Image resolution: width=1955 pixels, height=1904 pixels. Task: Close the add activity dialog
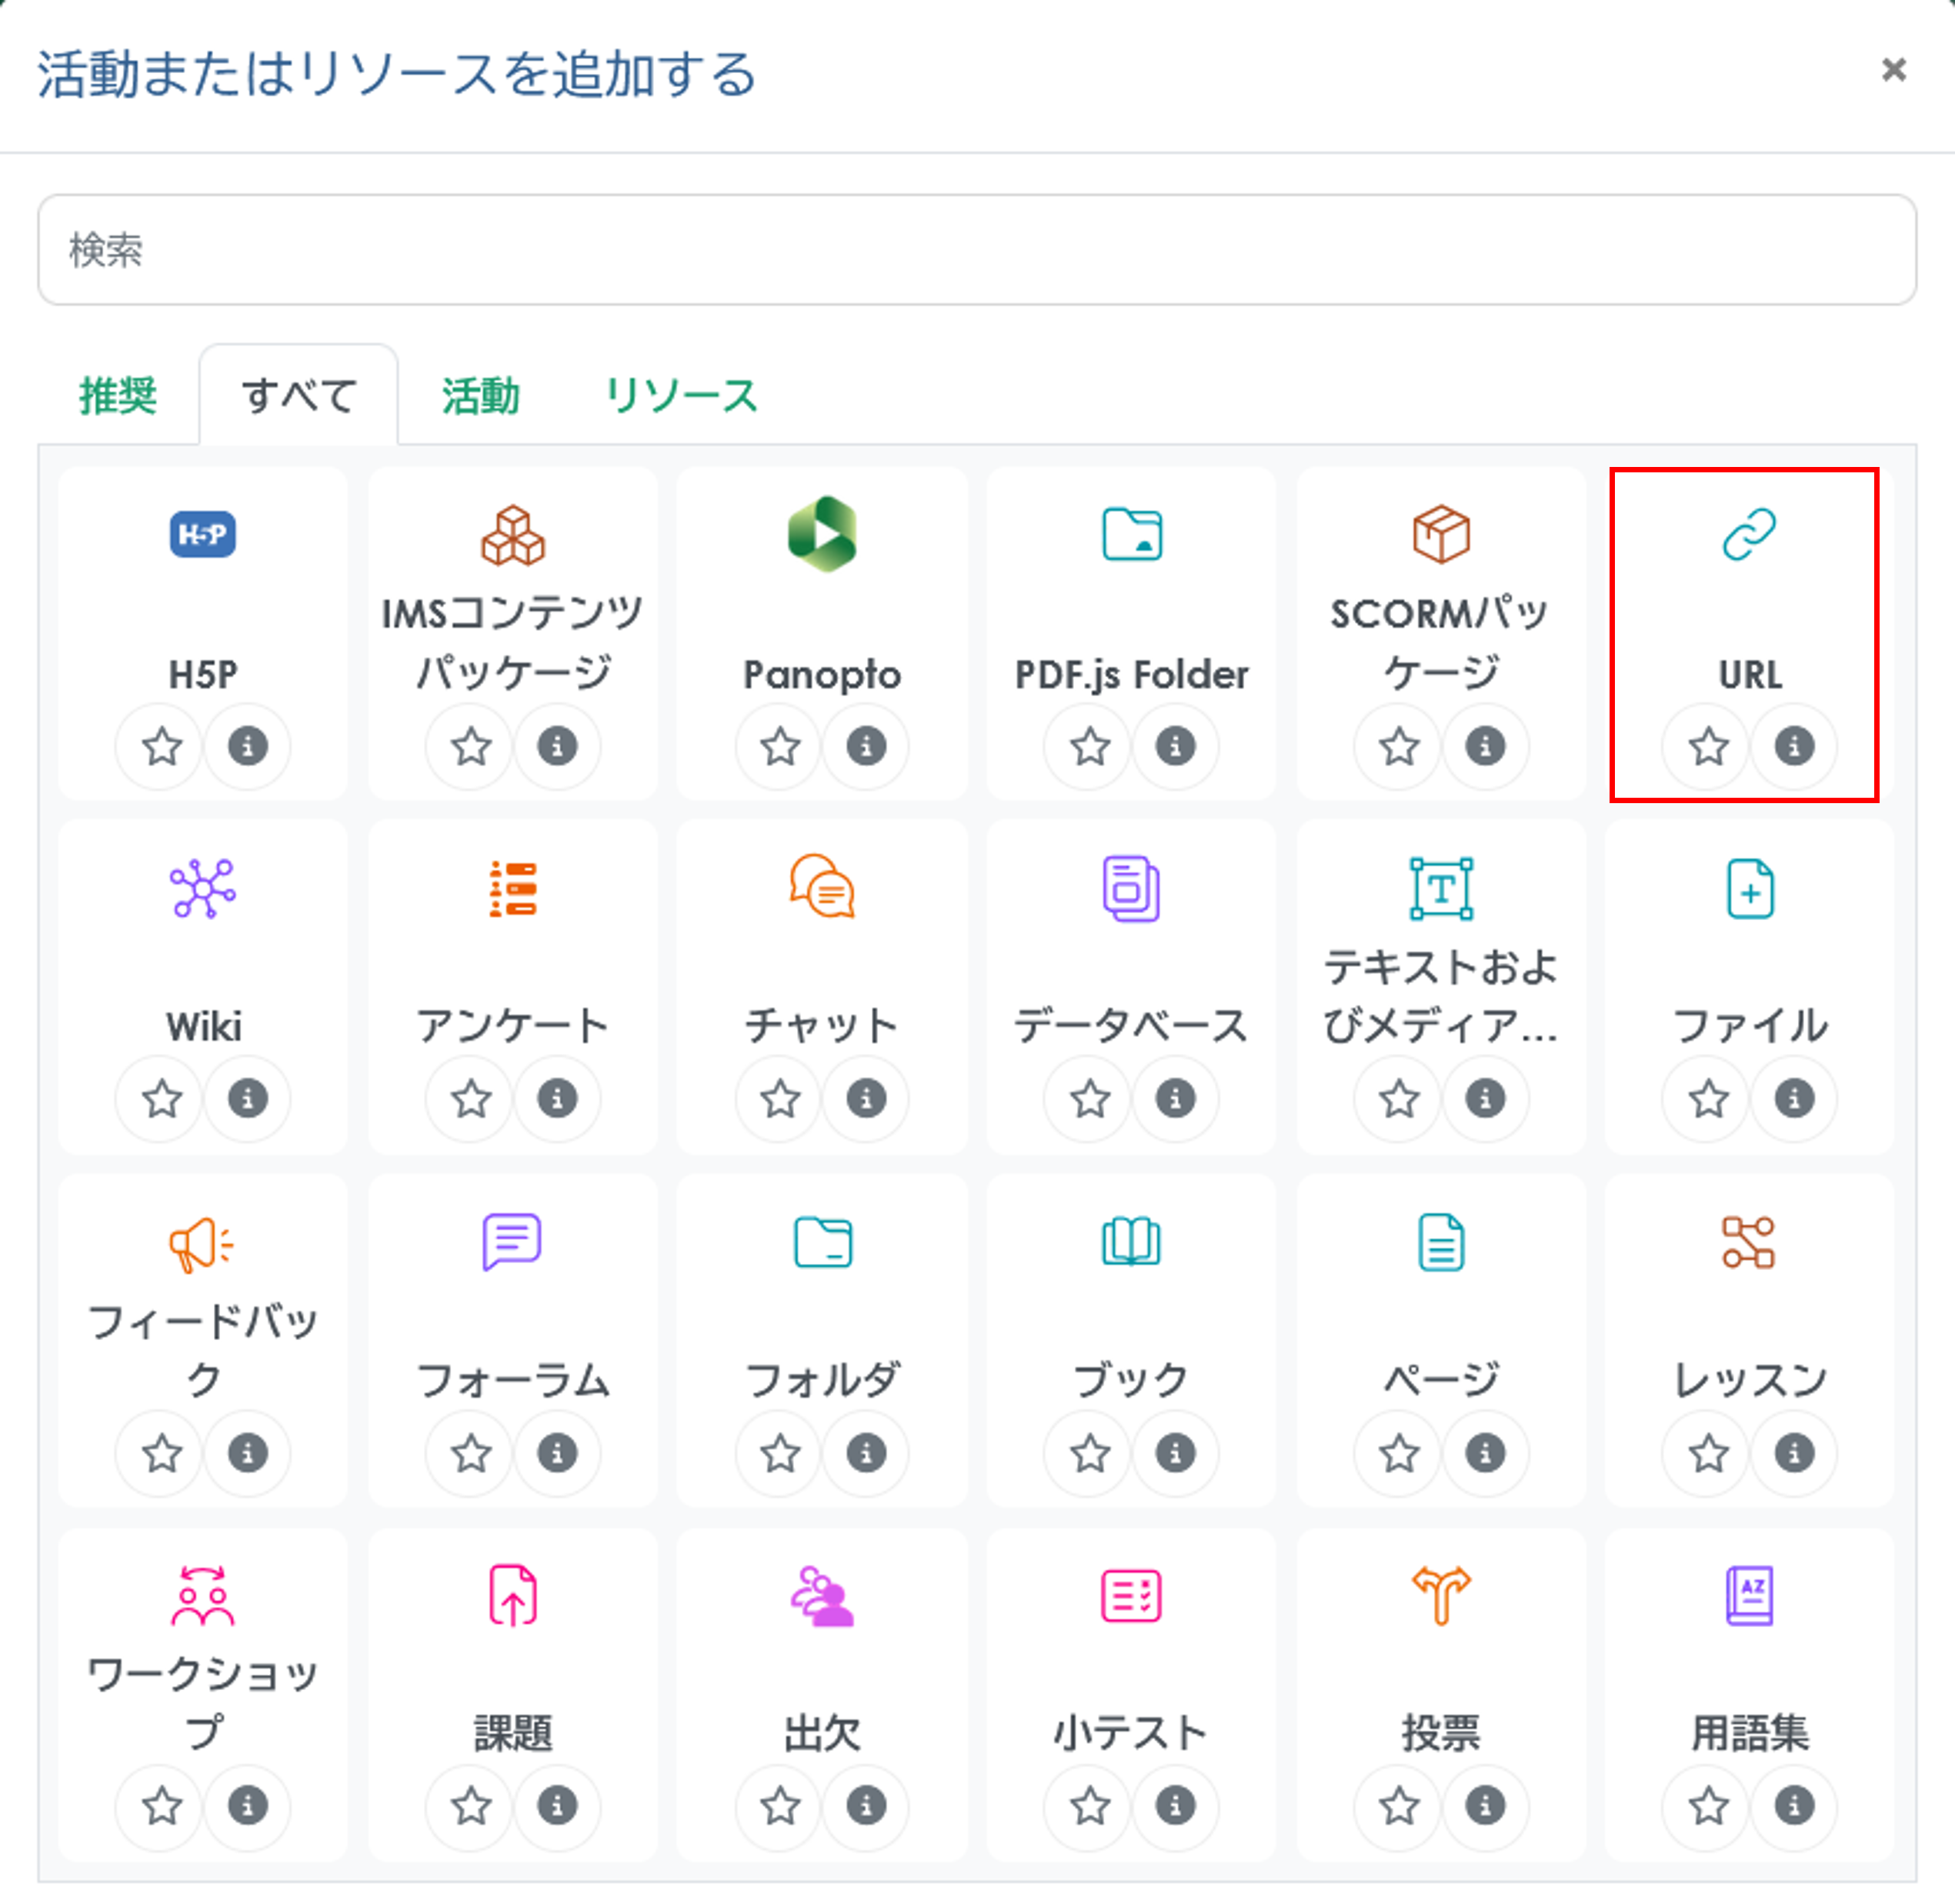[x=1893, y=70]
